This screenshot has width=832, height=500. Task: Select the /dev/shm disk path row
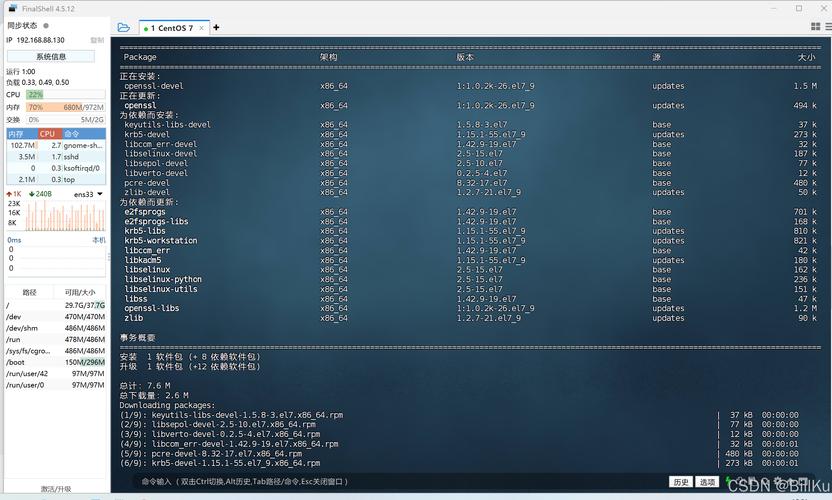56,328
